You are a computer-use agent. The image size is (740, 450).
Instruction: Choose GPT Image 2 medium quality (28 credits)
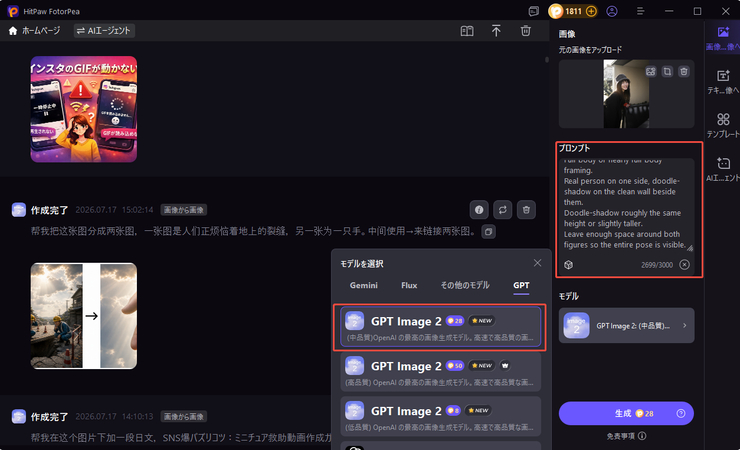pos(440,327)
